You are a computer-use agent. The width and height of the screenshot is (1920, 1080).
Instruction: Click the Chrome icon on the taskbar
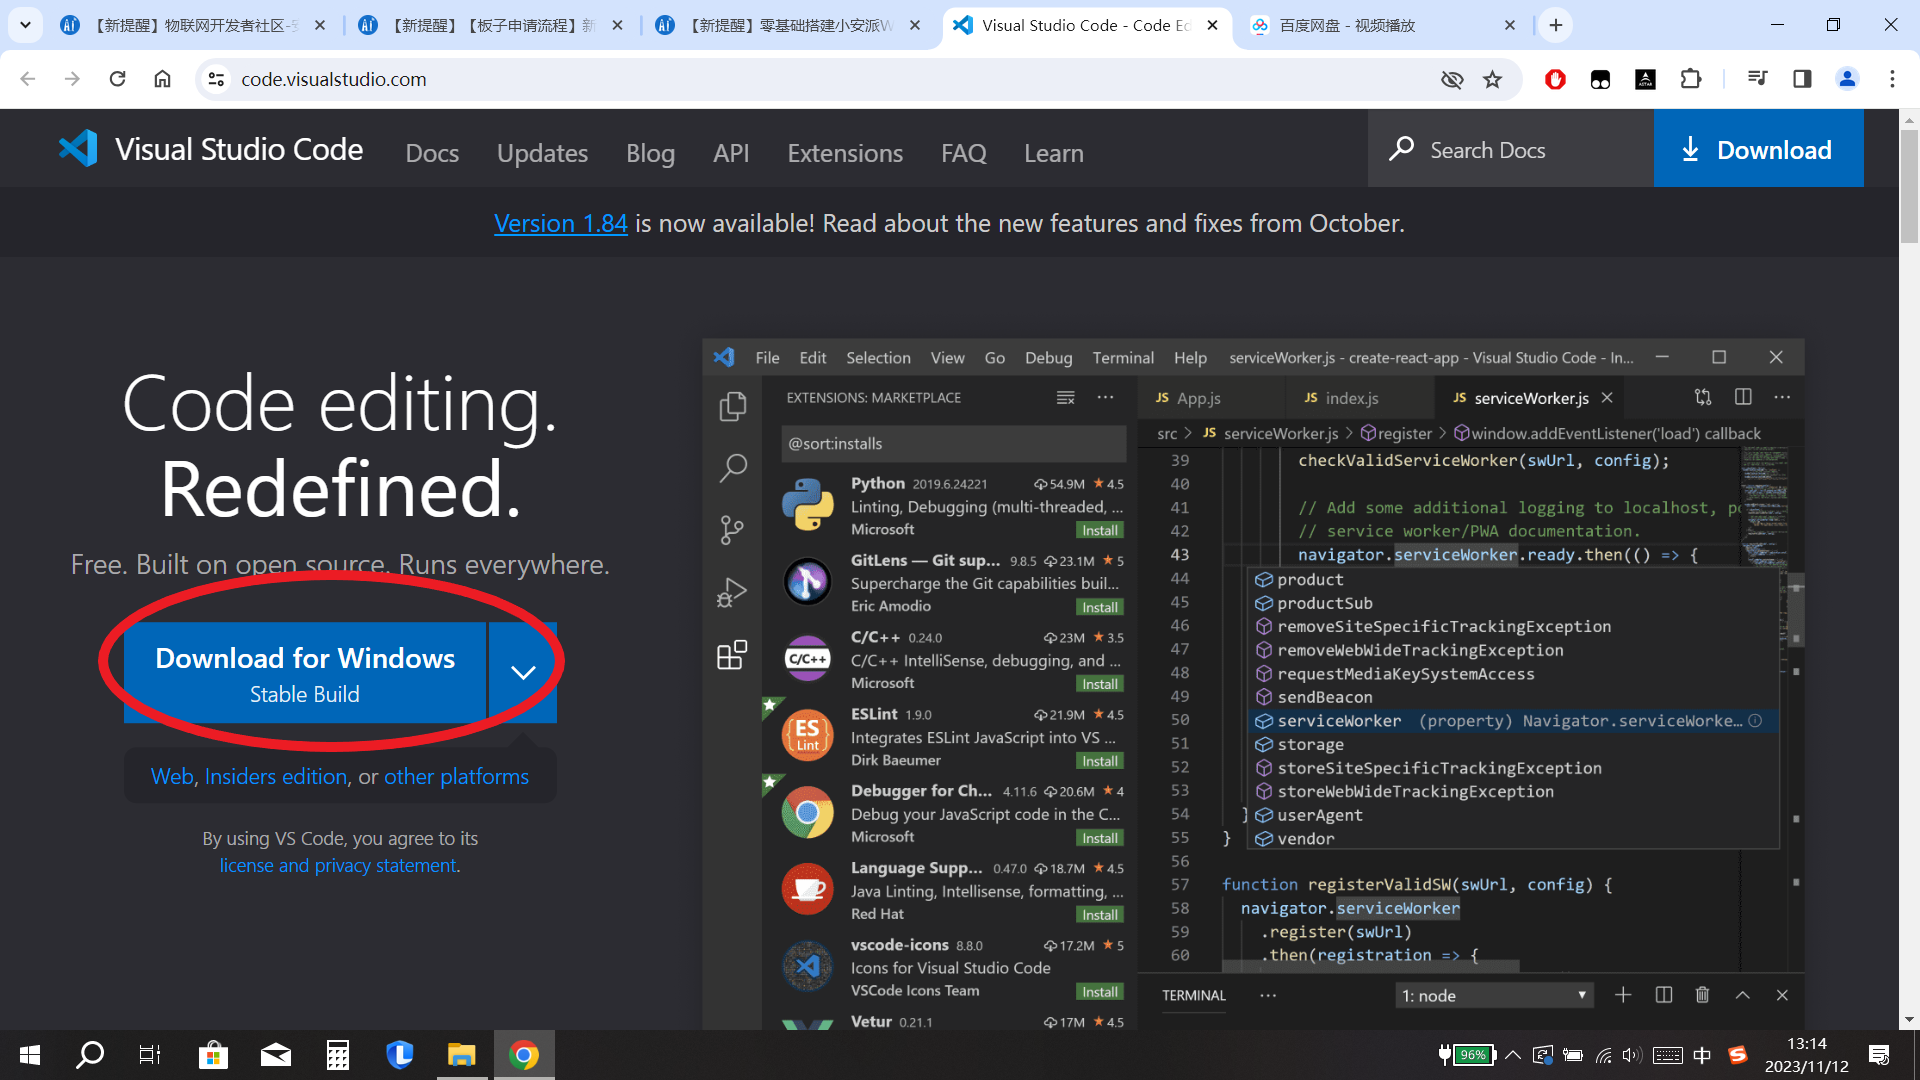click(x=524, y=1055)
